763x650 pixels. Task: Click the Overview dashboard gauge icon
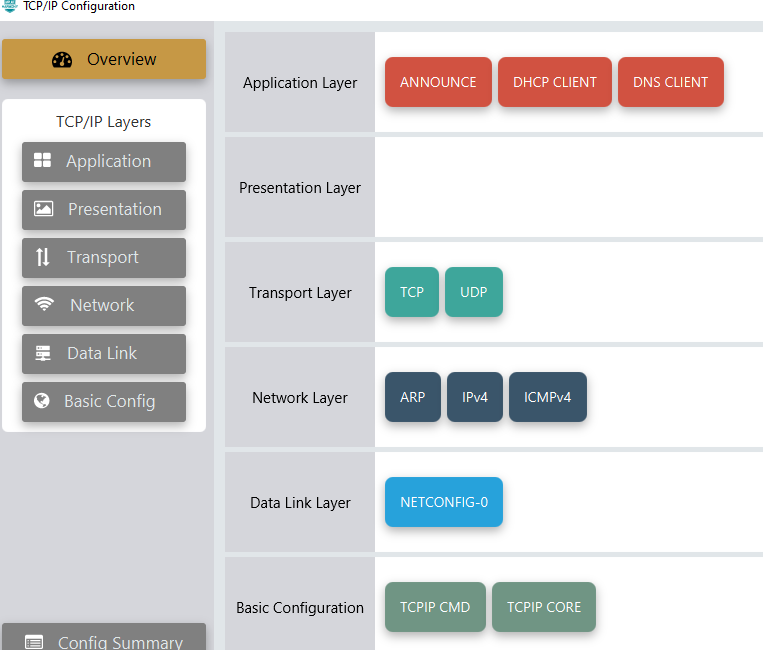tap(62, 60)
